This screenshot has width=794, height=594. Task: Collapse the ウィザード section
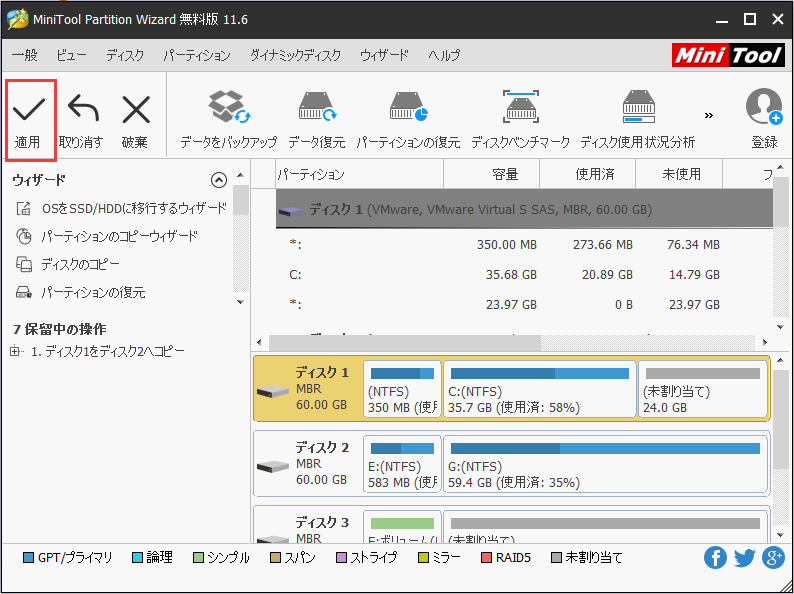pos(219,180)
